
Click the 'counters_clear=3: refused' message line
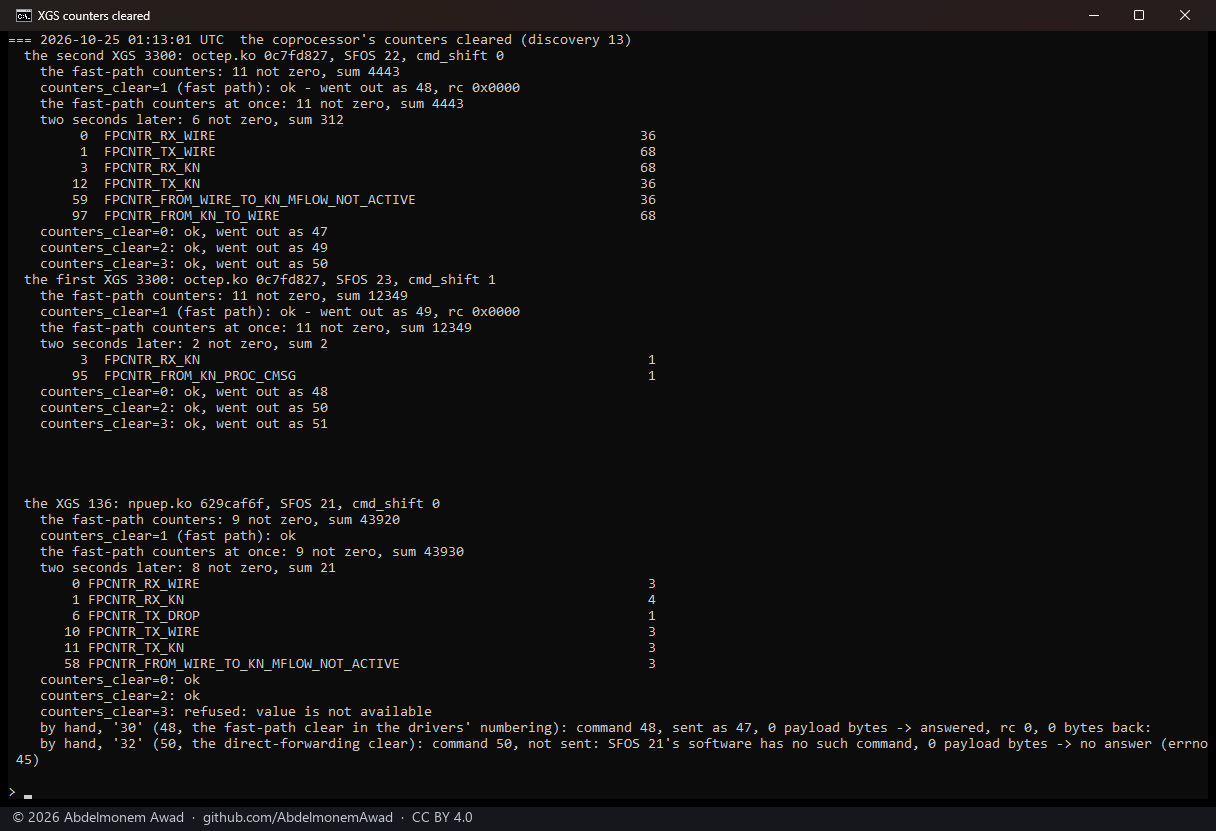click(x=236, y=712)
